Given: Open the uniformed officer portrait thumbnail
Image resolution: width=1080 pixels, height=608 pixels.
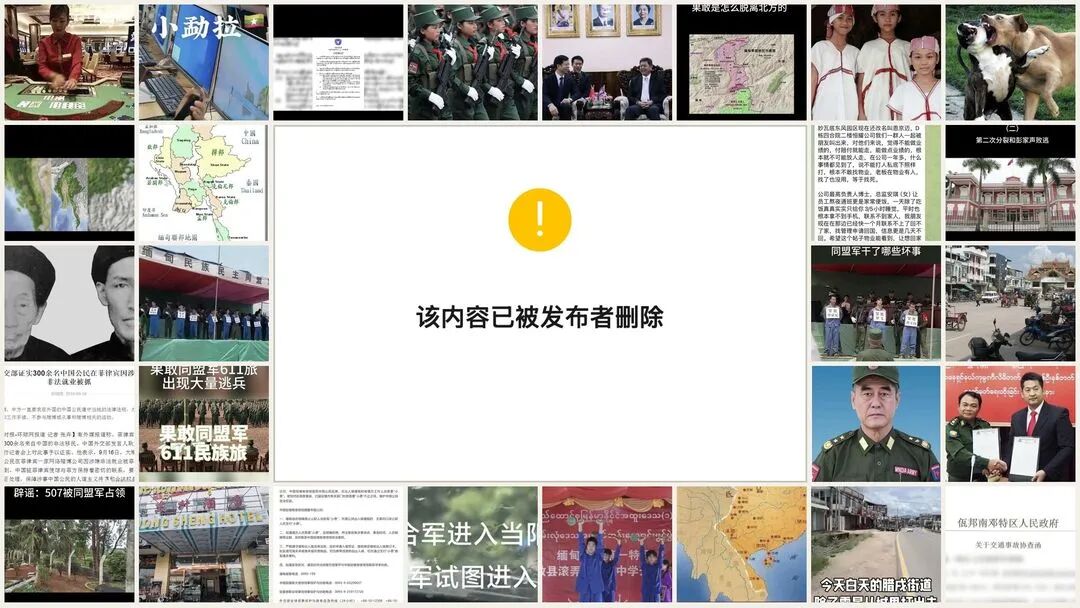Looking at the screenshot, I should 875,424.
